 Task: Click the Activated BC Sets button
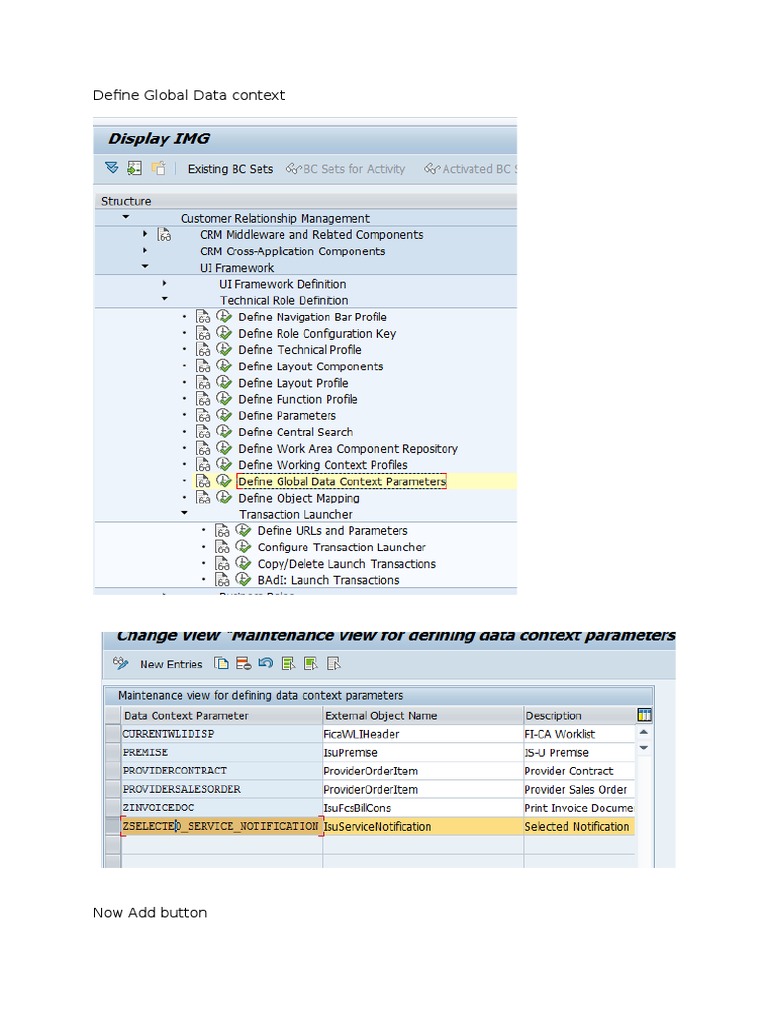pos(470,168)
